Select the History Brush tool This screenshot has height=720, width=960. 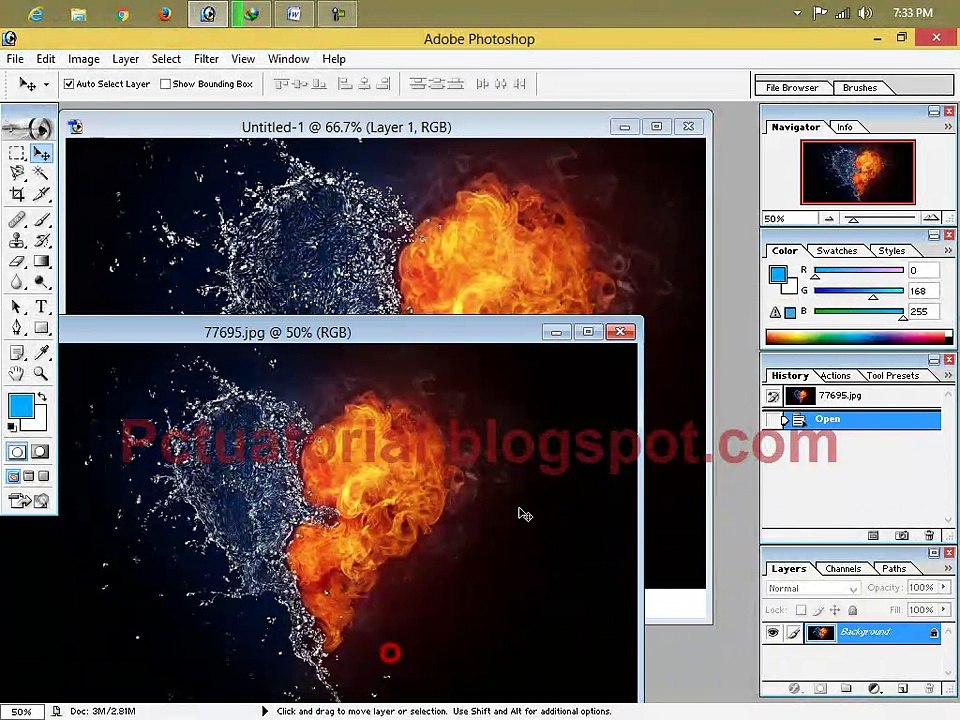41,240
